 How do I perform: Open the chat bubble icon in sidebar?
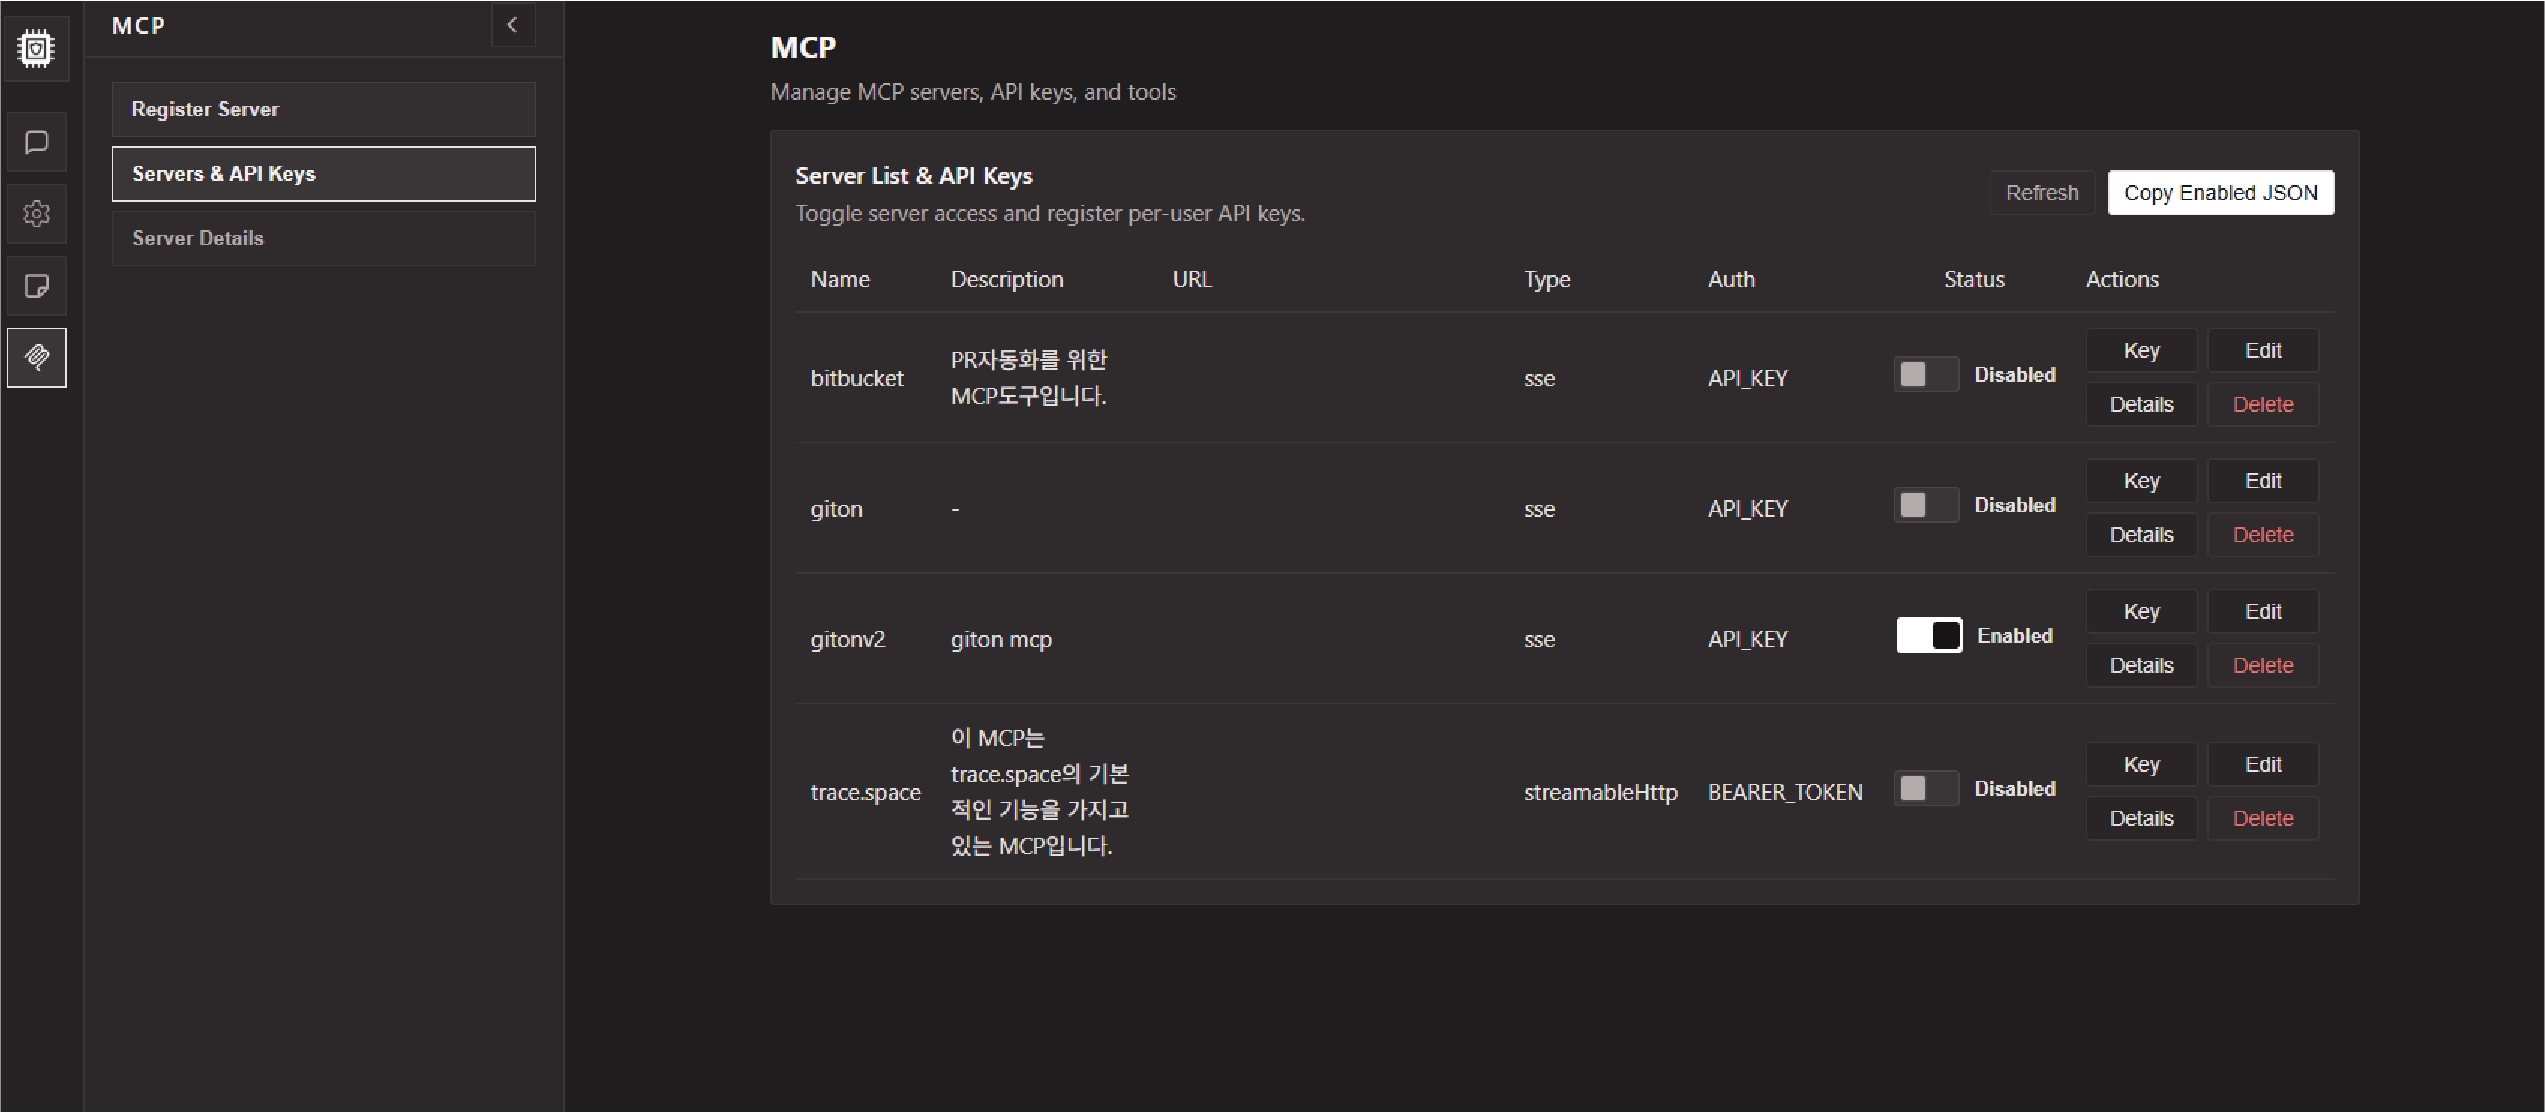[36, 142]
